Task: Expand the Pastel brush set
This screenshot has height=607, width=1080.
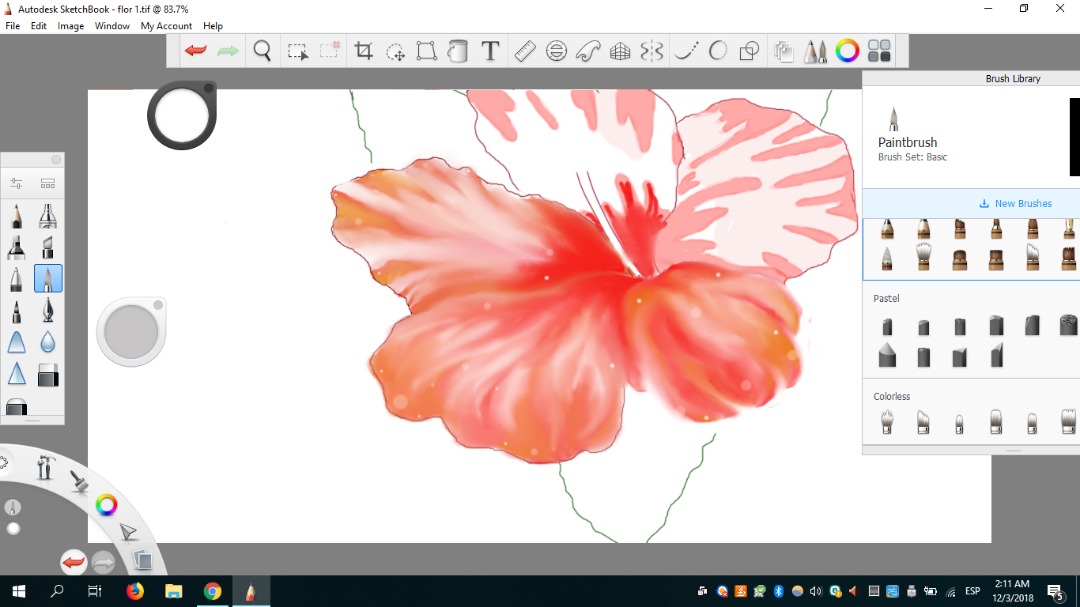Action: [x=887, y=298]
